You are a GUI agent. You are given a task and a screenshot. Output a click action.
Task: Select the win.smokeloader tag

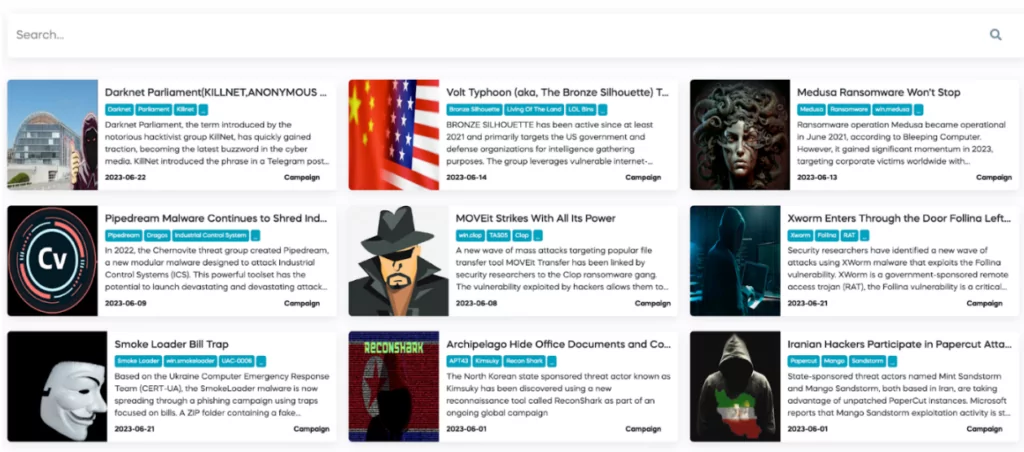click(190, 361)
